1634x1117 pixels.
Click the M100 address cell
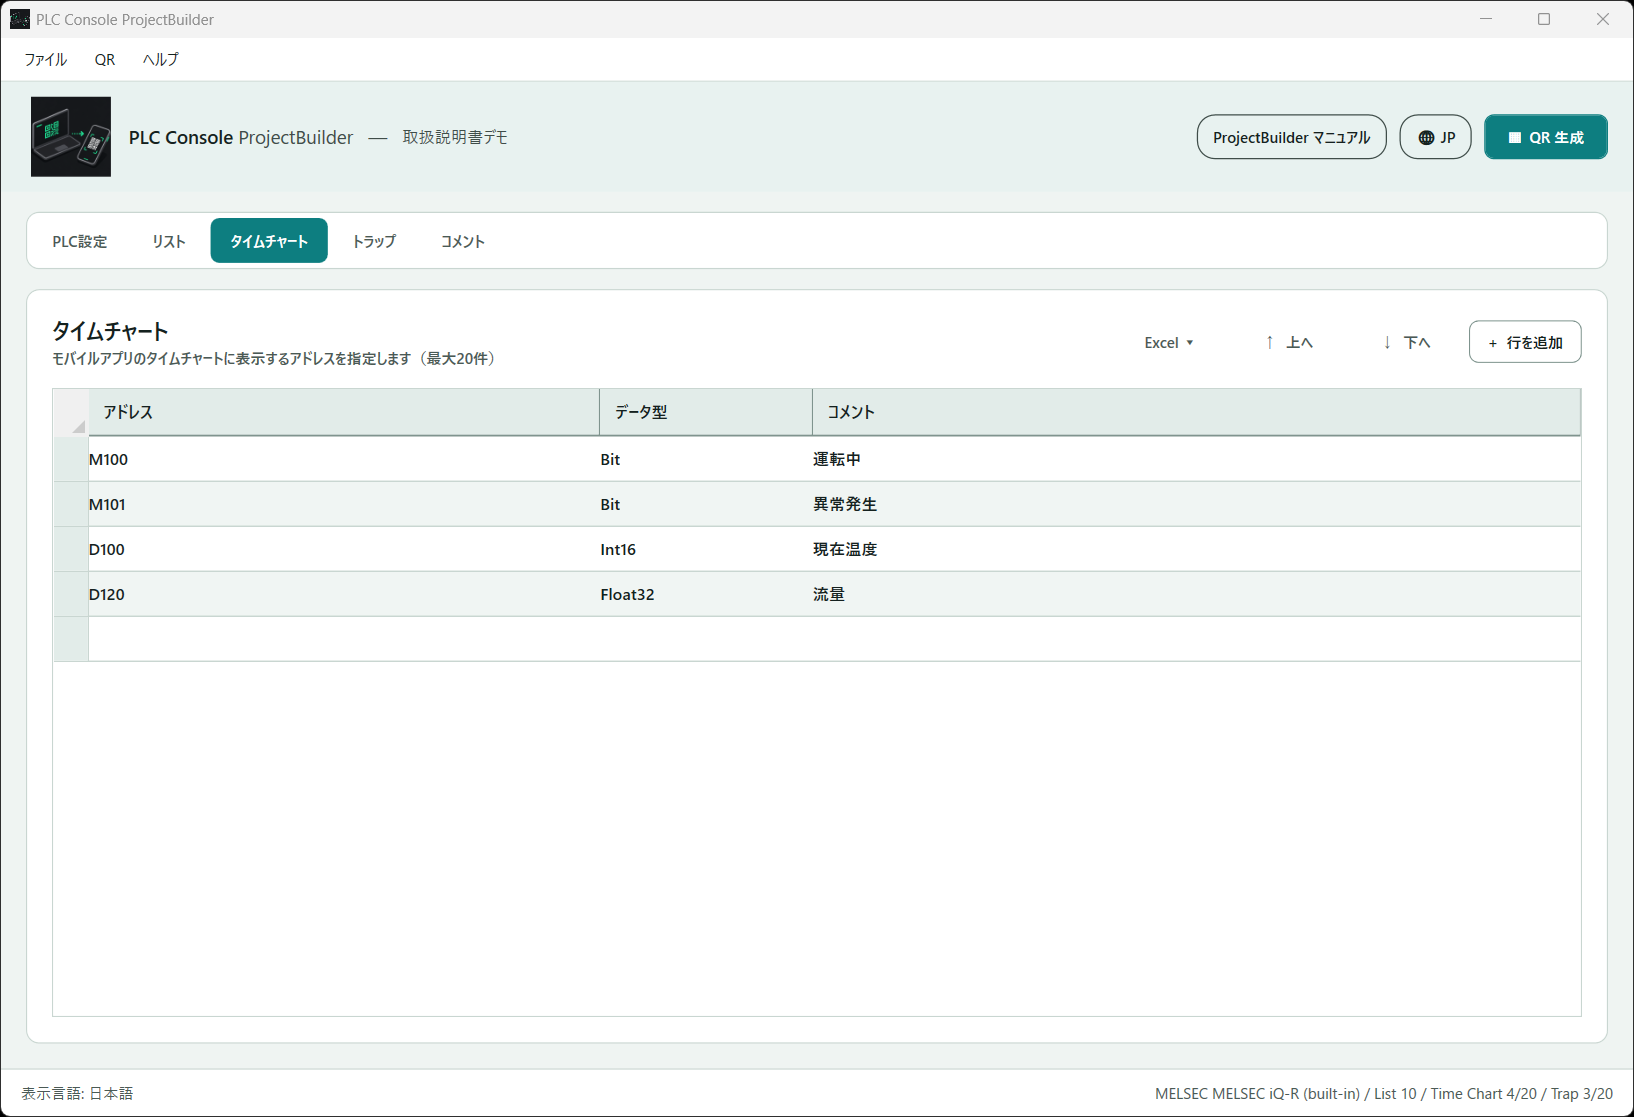[344, 459]
